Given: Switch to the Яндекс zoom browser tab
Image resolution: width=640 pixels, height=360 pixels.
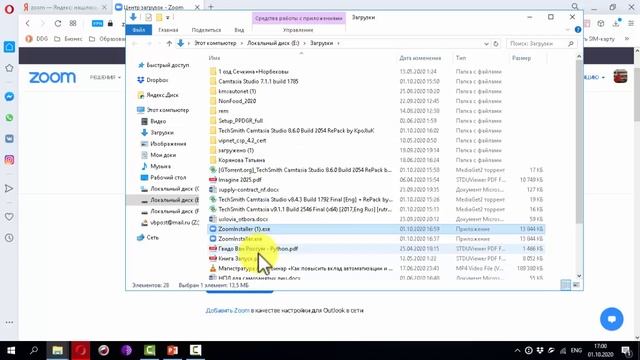Looking at the screenshot, I should pos(64,7).
